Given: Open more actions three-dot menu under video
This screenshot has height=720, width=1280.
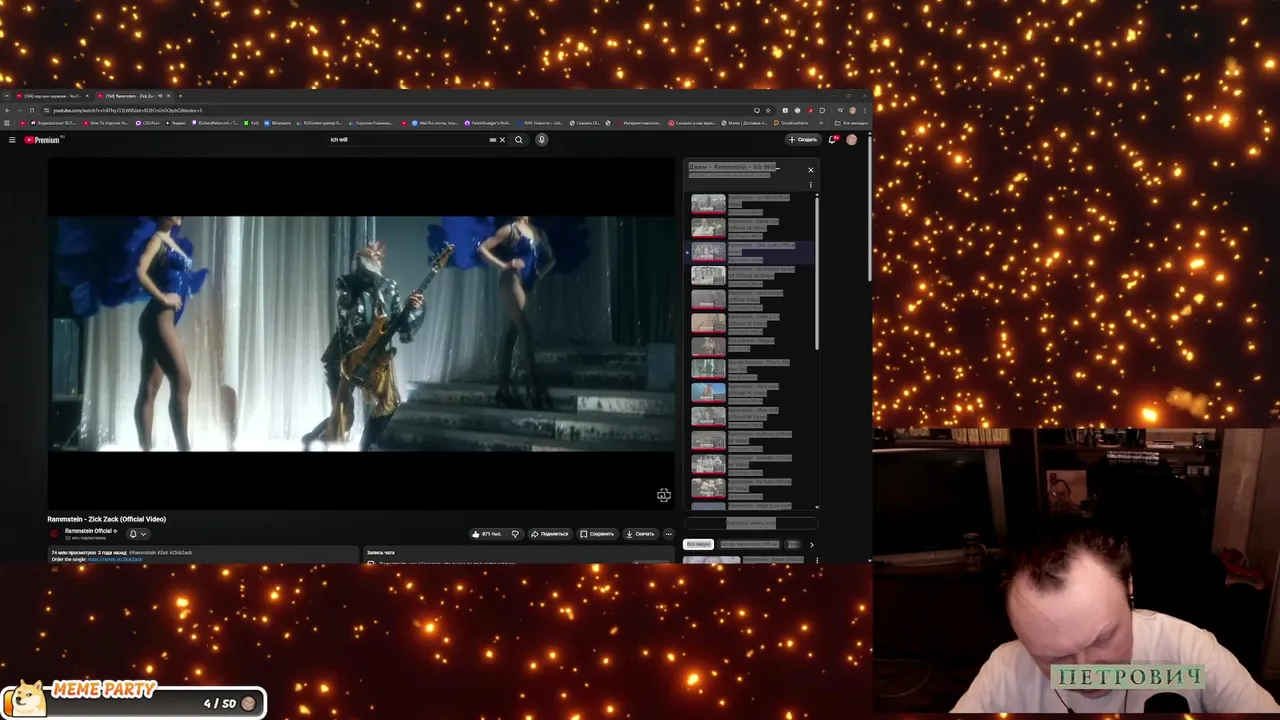Looking at the screenshot, I should click(x=668, y=534).
